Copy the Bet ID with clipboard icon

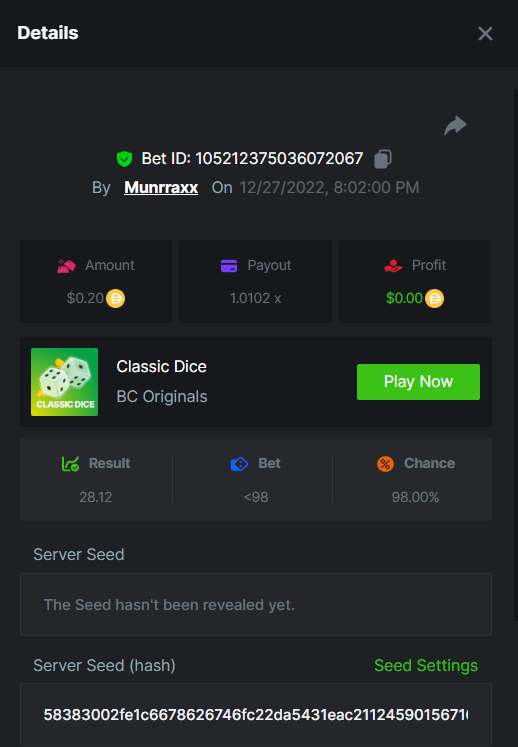coord(383,159)
